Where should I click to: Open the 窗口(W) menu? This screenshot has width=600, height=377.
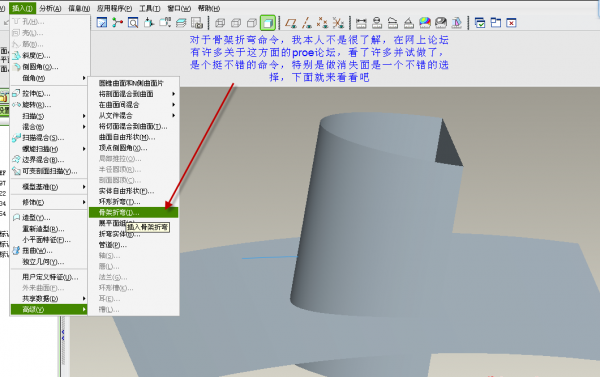tap(179, 8)
